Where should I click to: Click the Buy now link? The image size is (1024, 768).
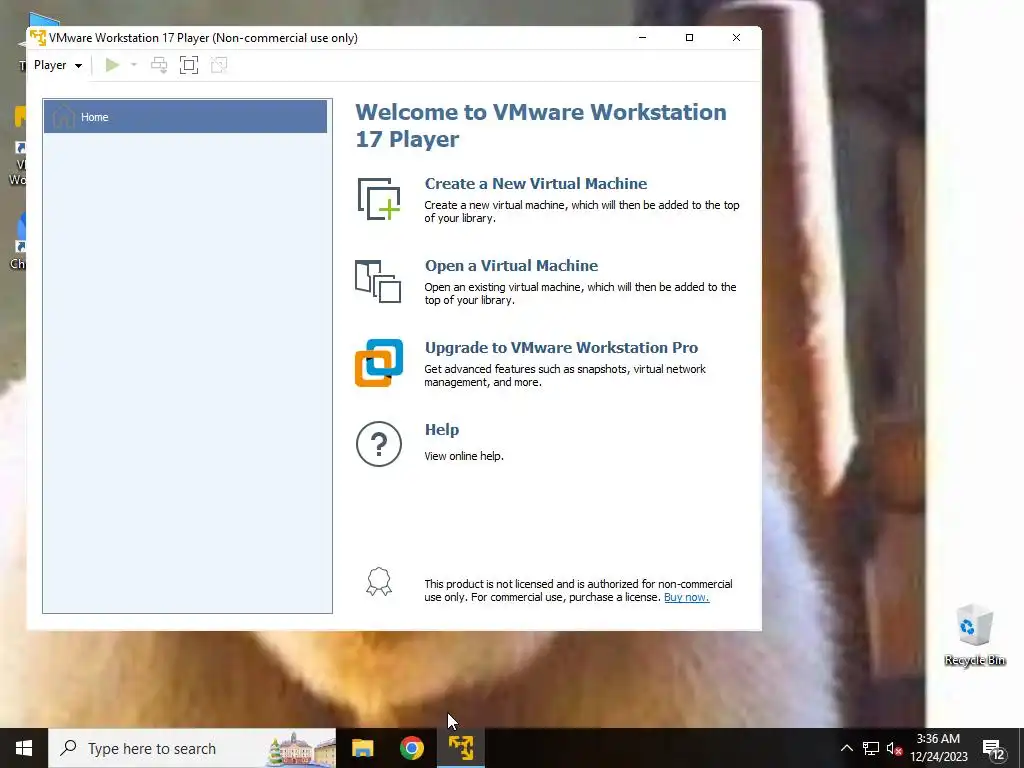[686, 598]
